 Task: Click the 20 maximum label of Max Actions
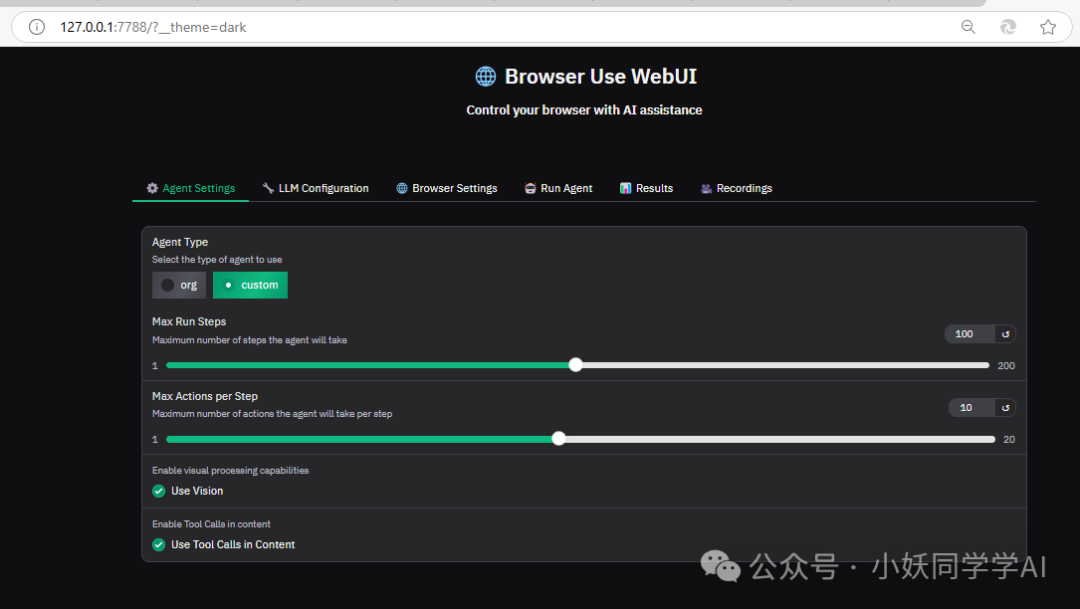[1009, 440]
